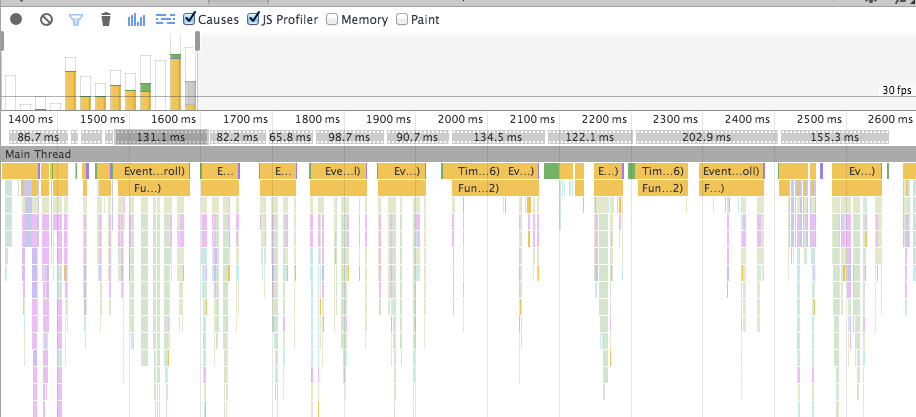
Task: Click the 2500 ms ruler label
Action: tap(819, 119)
